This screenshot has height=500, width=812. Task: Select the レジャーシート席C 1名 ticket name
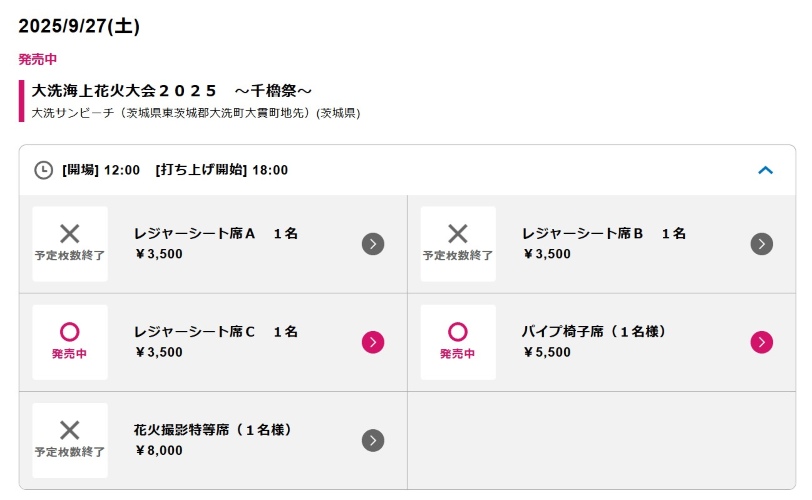(216, 332)
